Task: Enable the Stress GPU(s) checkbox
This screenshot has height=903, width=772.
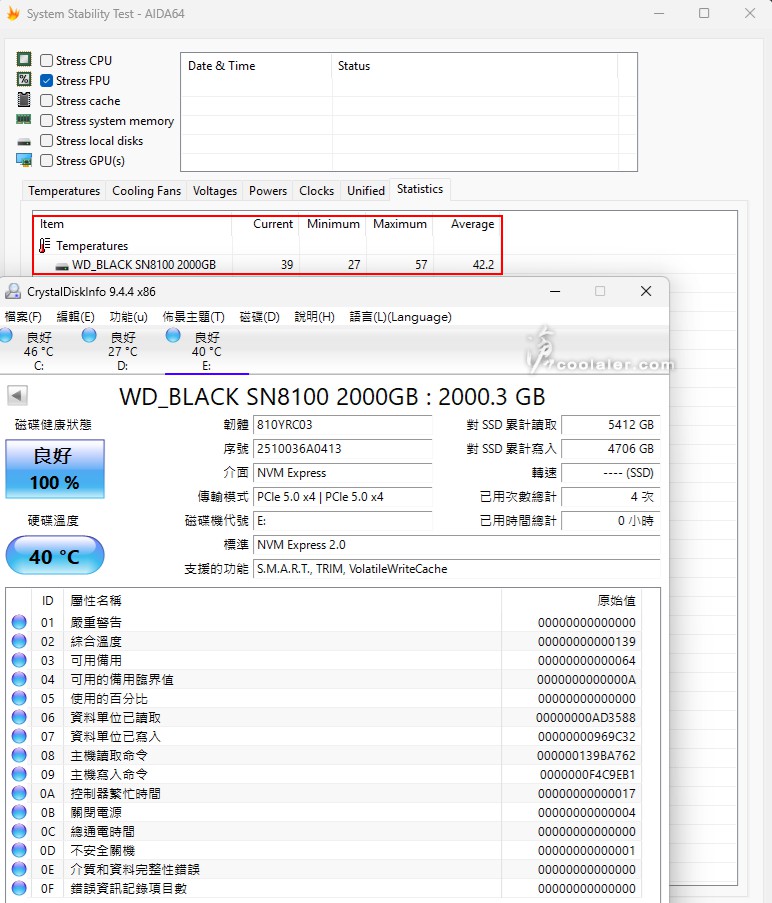Action: pos(47,161)
